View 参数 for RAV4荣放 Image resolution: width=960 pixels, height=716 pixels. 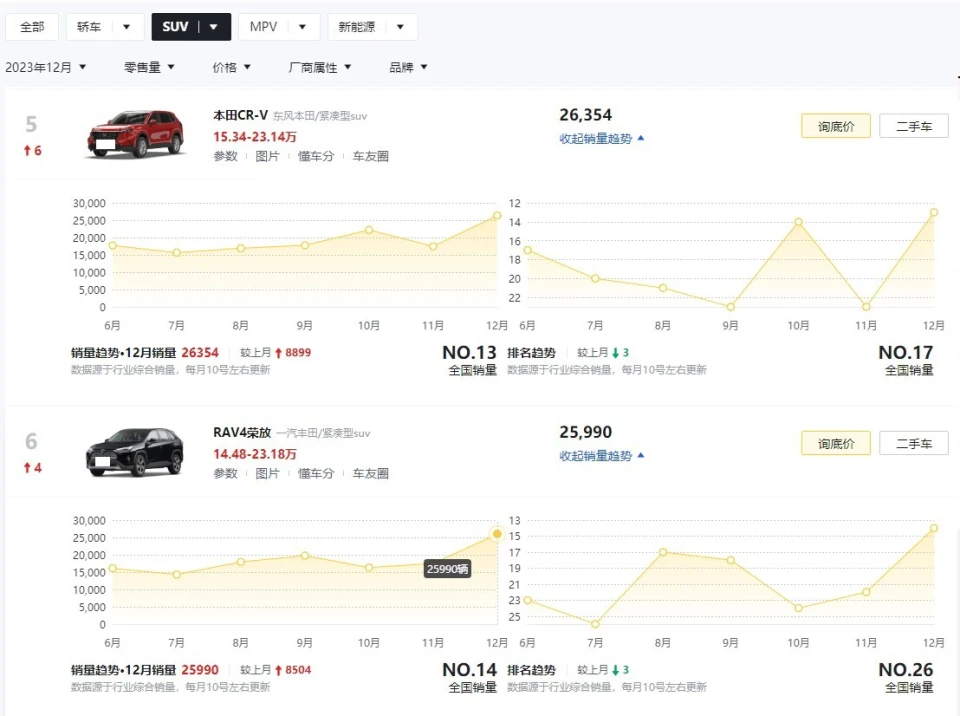coord(225,473)
